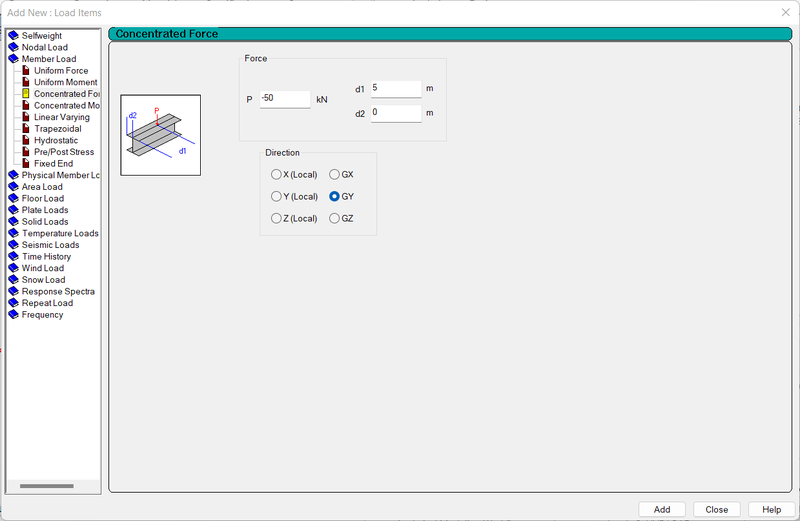Click the Concentrated Moment page icon
800x521 pixels.
coord(26,106)
